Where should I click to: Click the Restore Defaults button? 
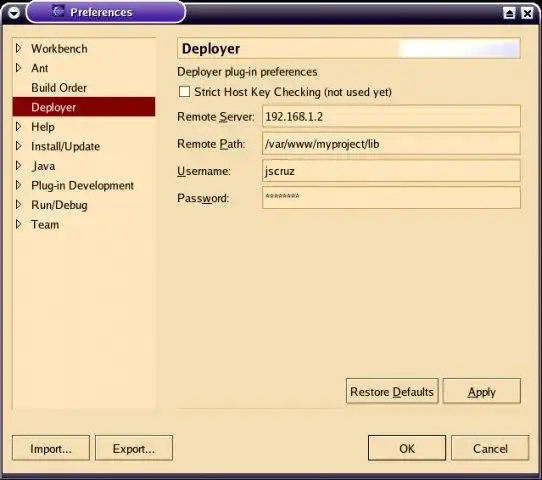coord(392,391)
